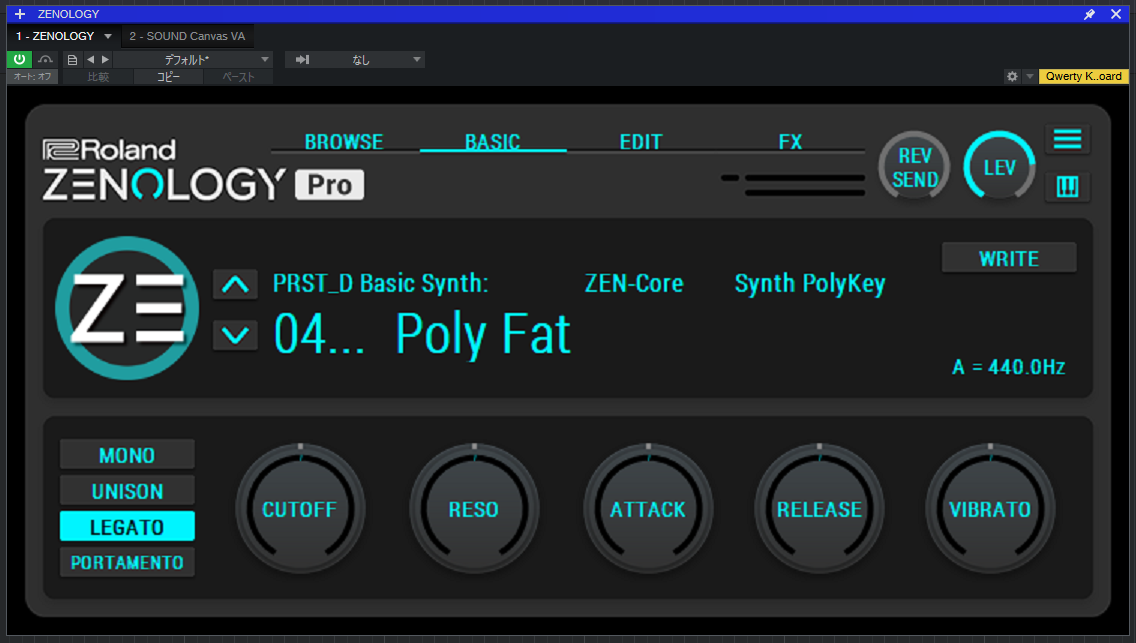Click the preset file document icon
This screenshot has width=1136, height=643.
coord(72,60)
